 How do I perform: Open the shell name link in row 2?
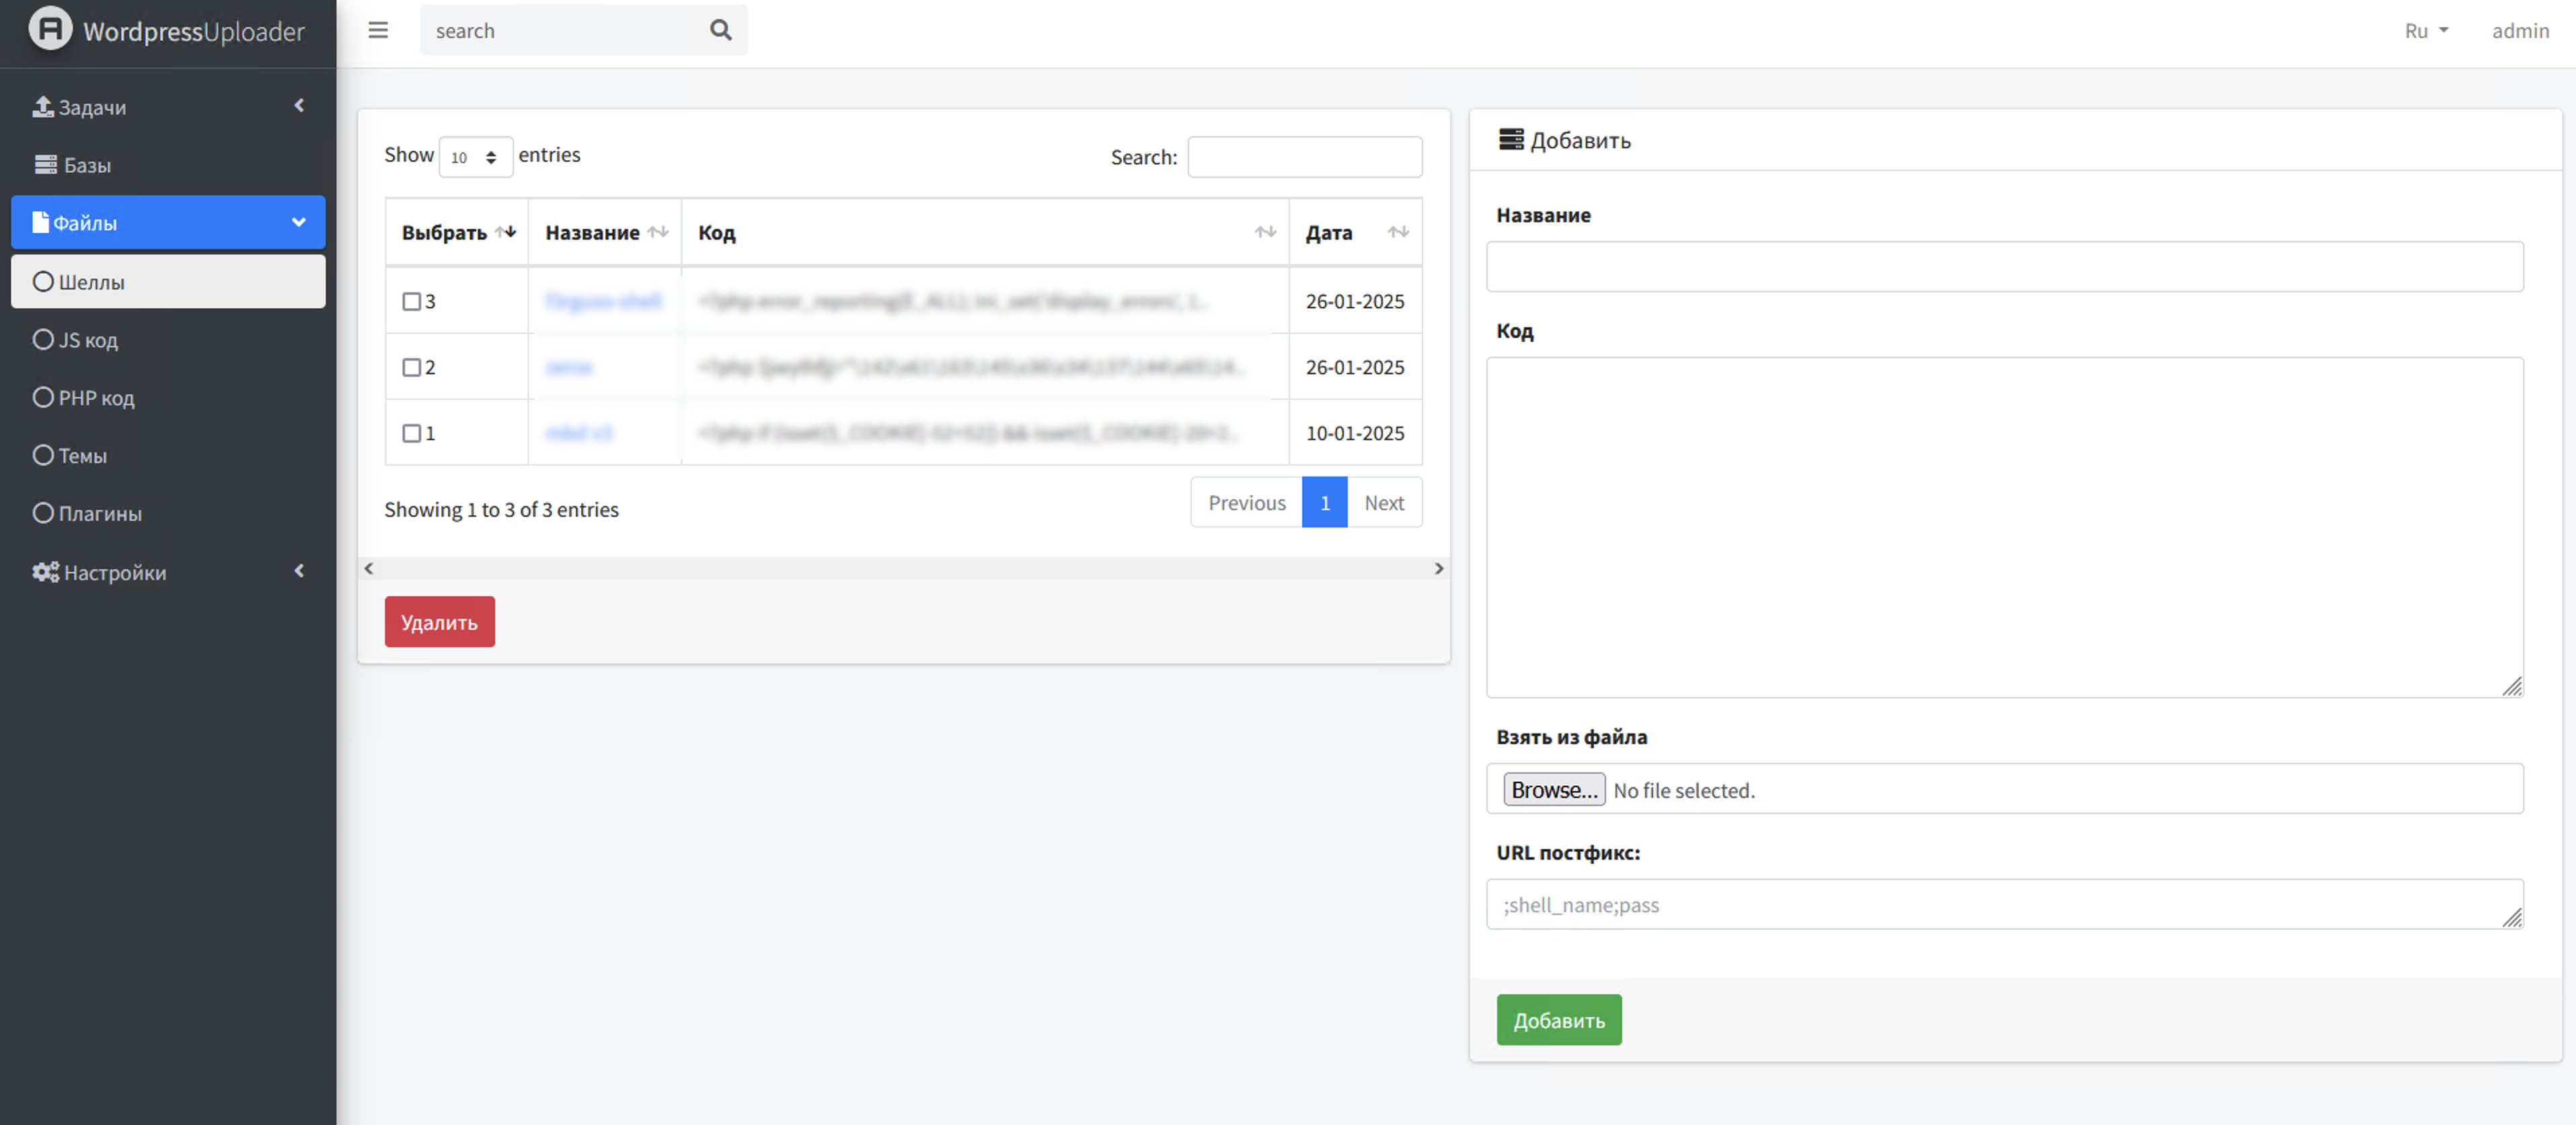(569, 367)
